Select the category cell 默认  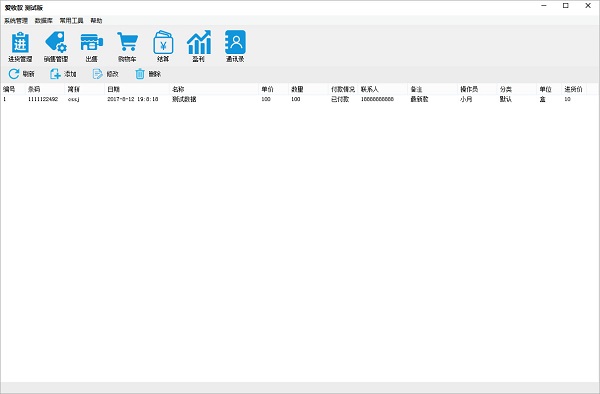point(506,99)
